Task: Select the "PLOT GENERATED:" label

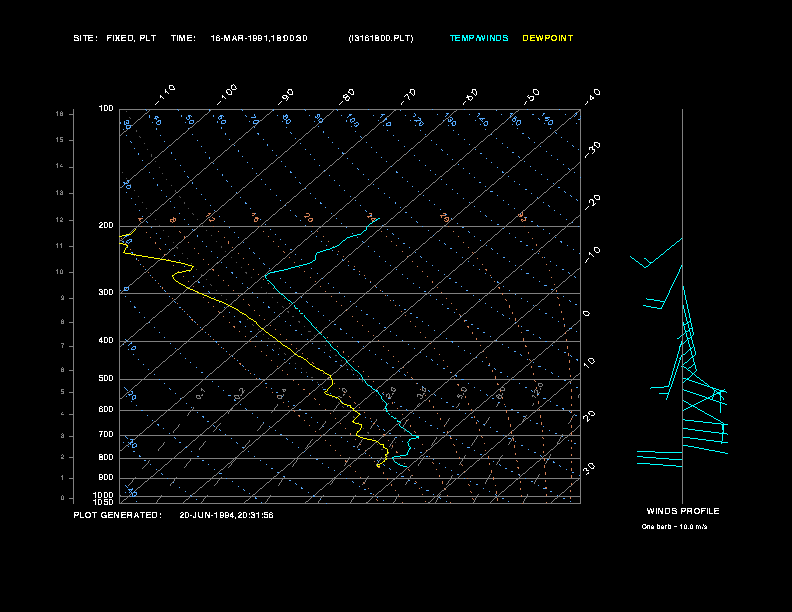Action: [x=118, y=515]
